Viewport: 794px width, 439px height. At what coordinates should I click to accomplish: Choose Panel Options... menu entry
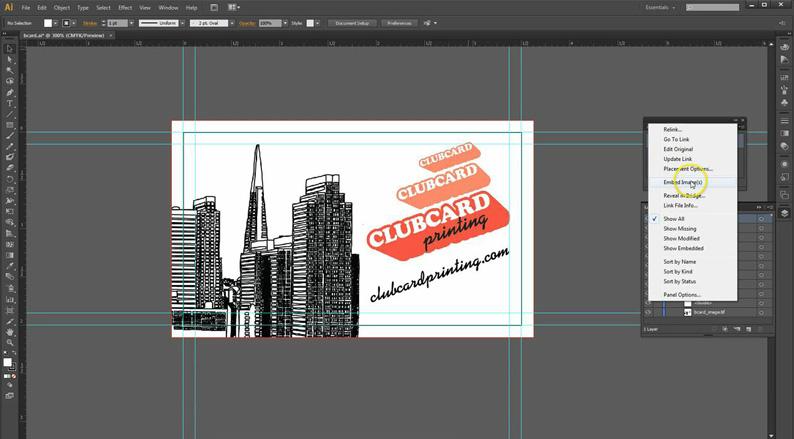click(x=682, y=295)
